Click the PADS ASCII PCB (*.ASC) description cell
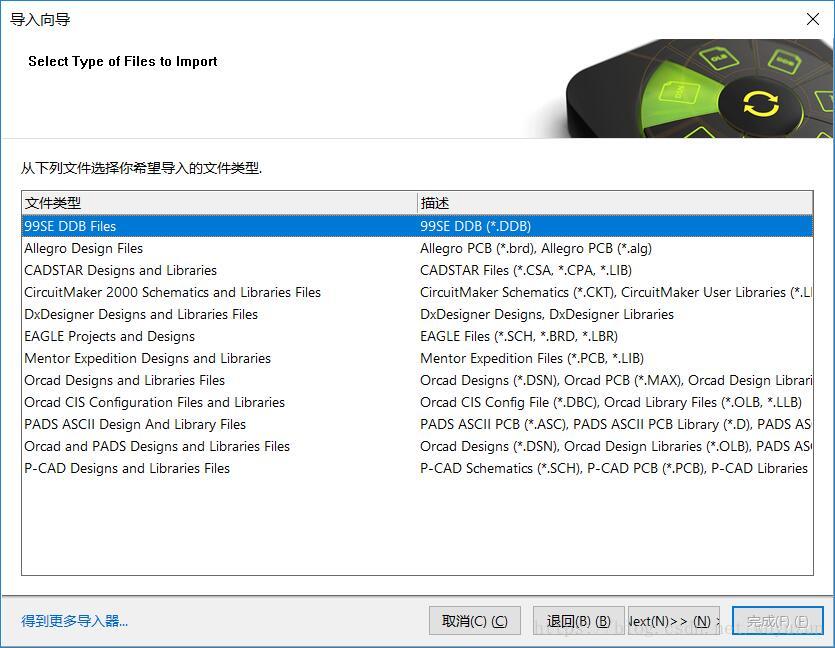The height and width of the screenshot is (648, 835). [616, 424]
